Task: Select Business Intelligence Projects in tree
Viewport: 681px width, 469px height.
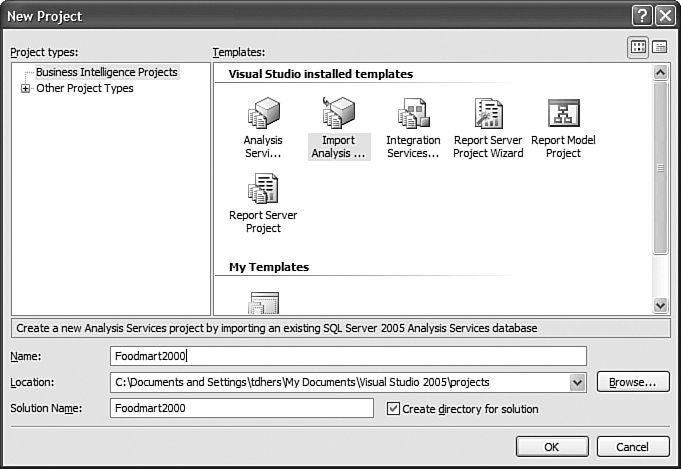Action: click(107, 72)
